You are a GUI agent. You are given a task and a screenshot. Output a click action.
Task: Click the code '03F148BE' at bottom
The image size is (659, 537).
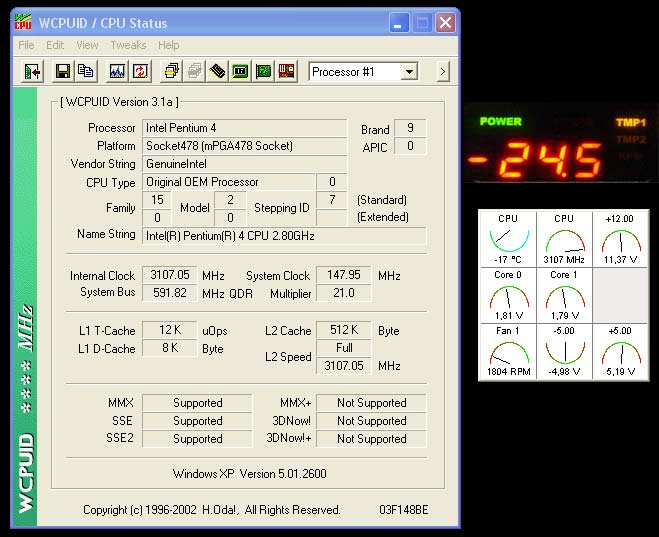(403, 510)
